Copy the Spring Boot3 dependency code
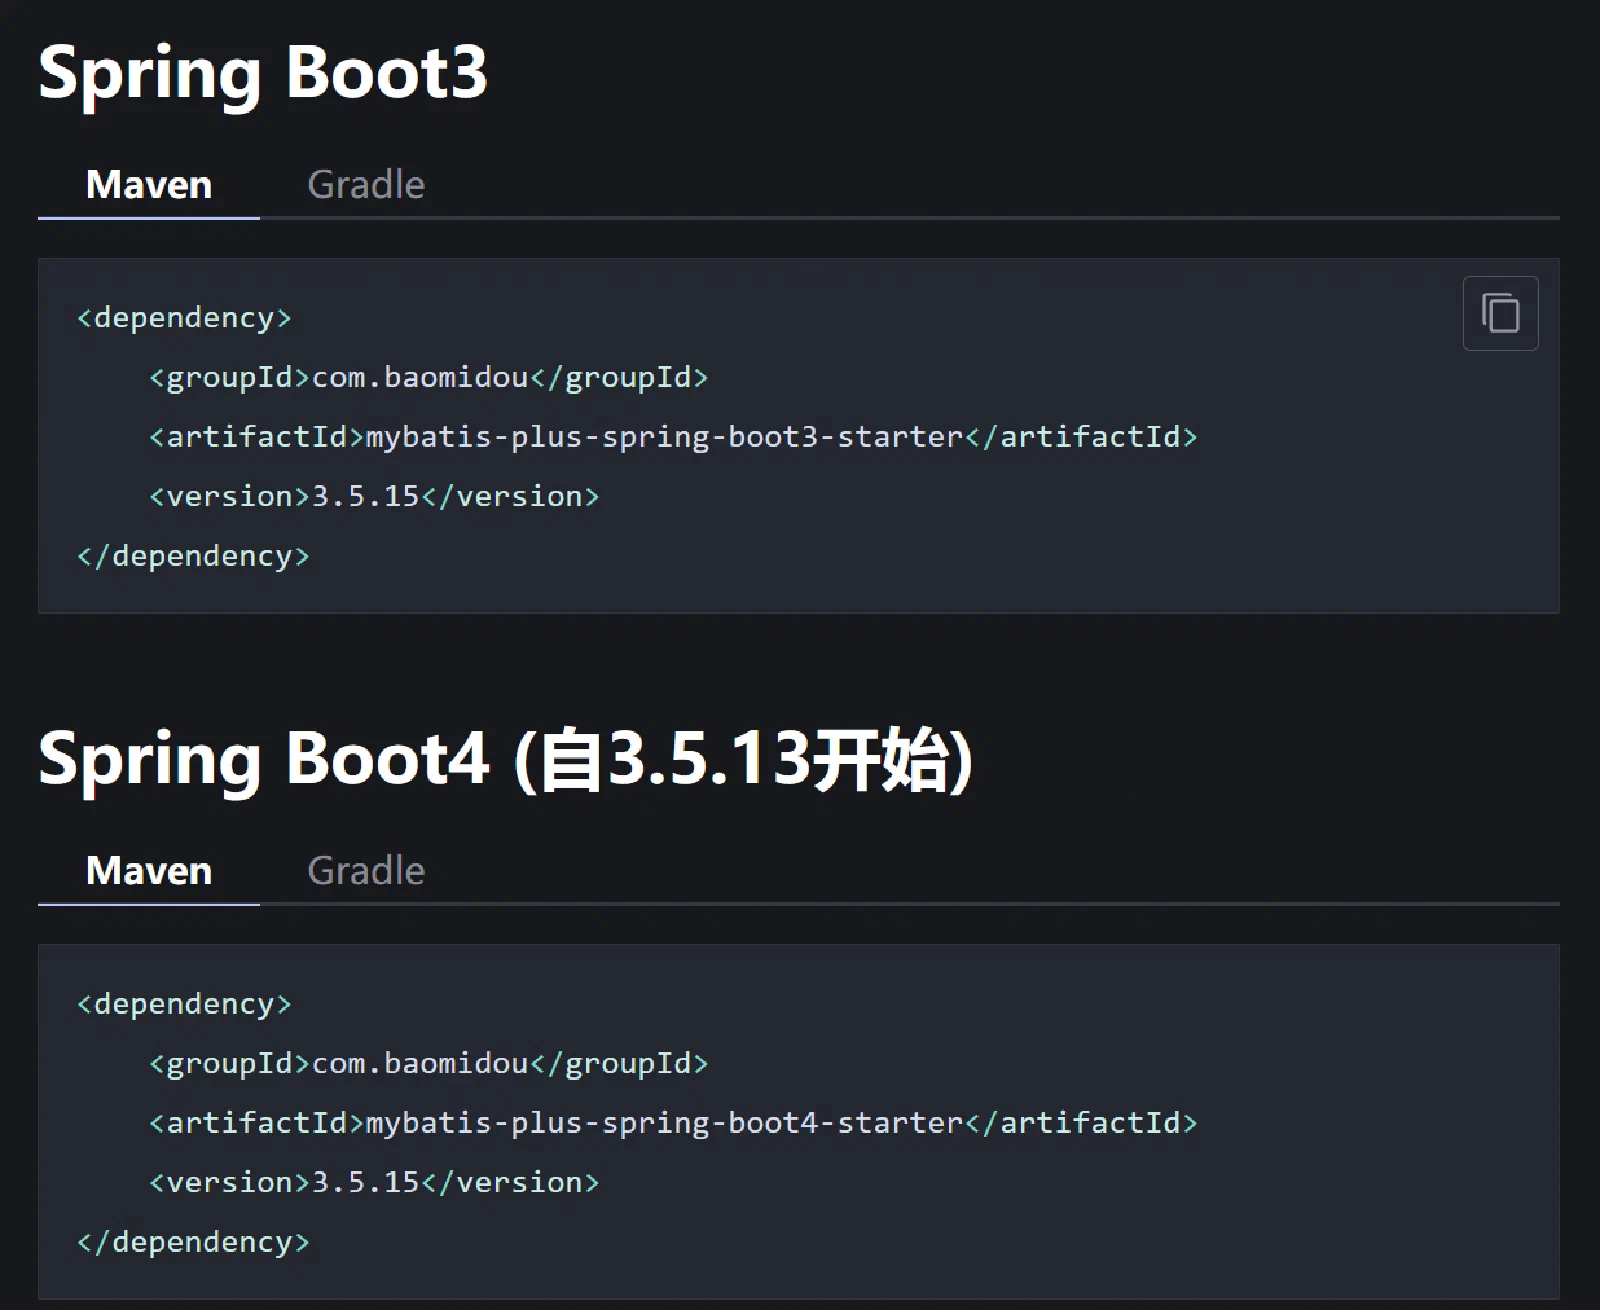 [x=1500, y=313]
